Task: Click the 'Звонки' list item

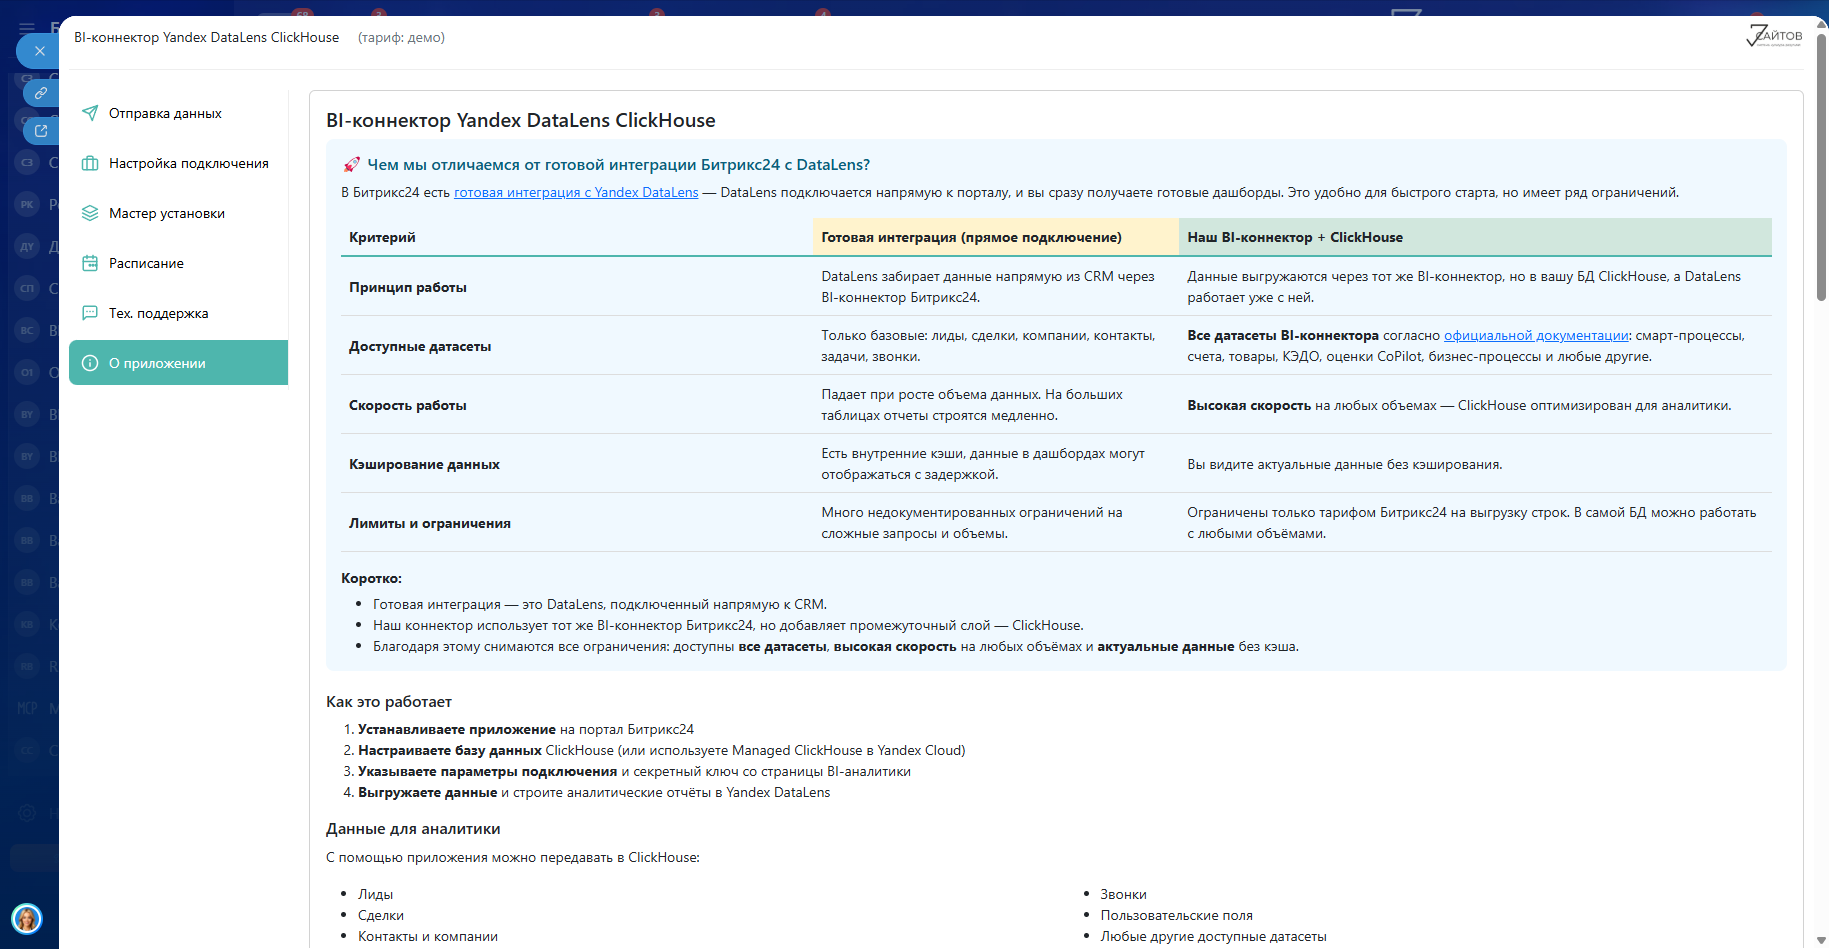Action: (x=1123, y=894)
